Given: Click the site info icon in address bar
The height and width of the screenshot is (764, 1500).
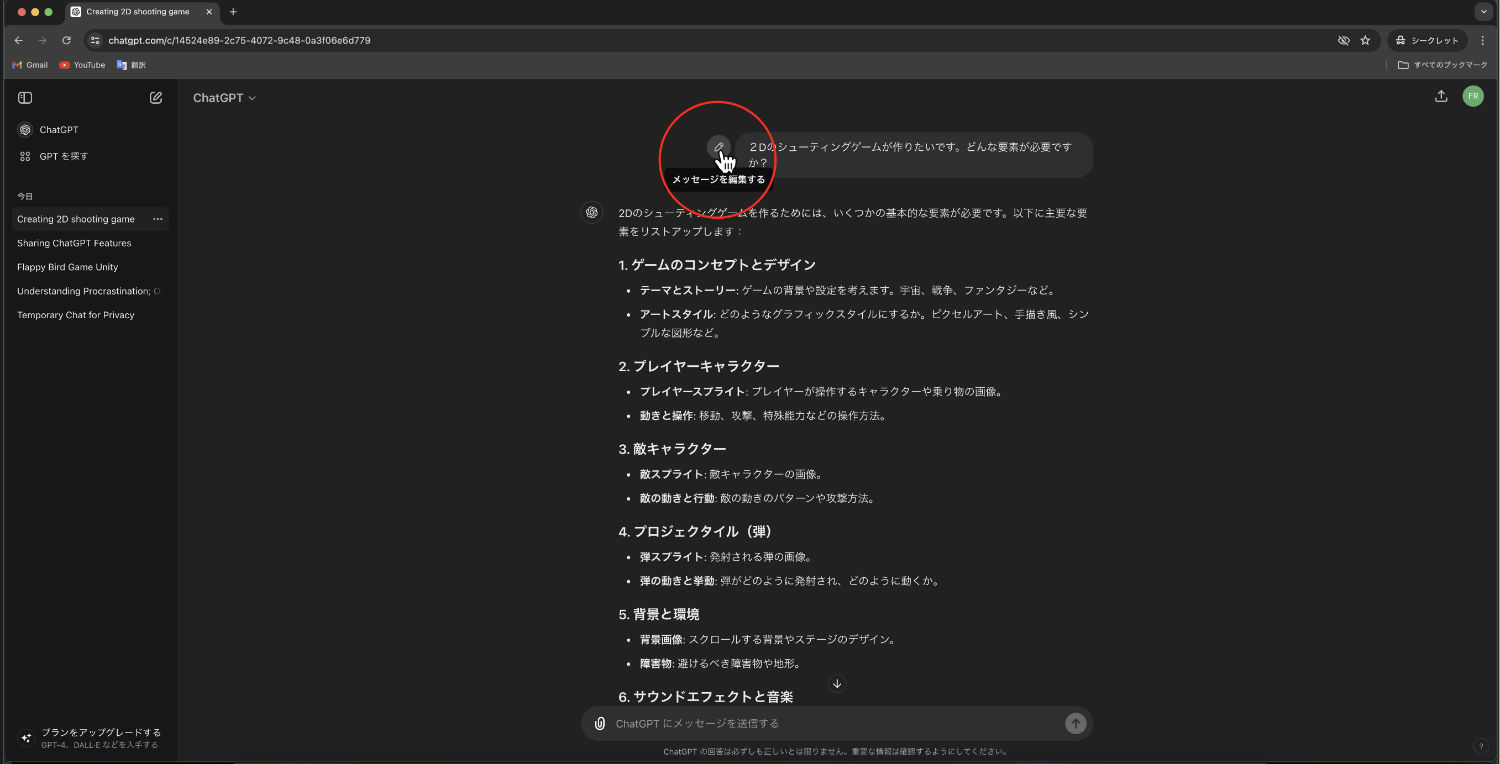Looking at the screenshot, I should 95,40.
